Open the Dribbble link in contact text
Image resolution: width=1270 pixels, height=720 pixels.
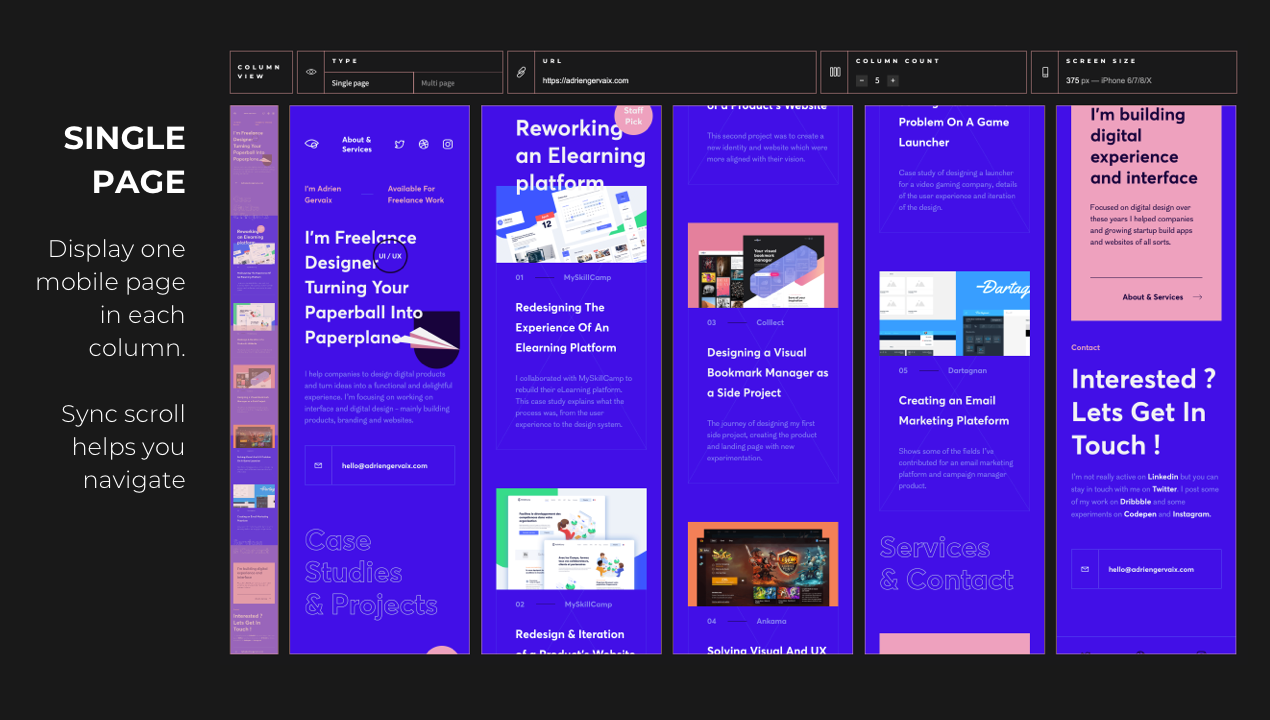click(x=1136, y=501)
